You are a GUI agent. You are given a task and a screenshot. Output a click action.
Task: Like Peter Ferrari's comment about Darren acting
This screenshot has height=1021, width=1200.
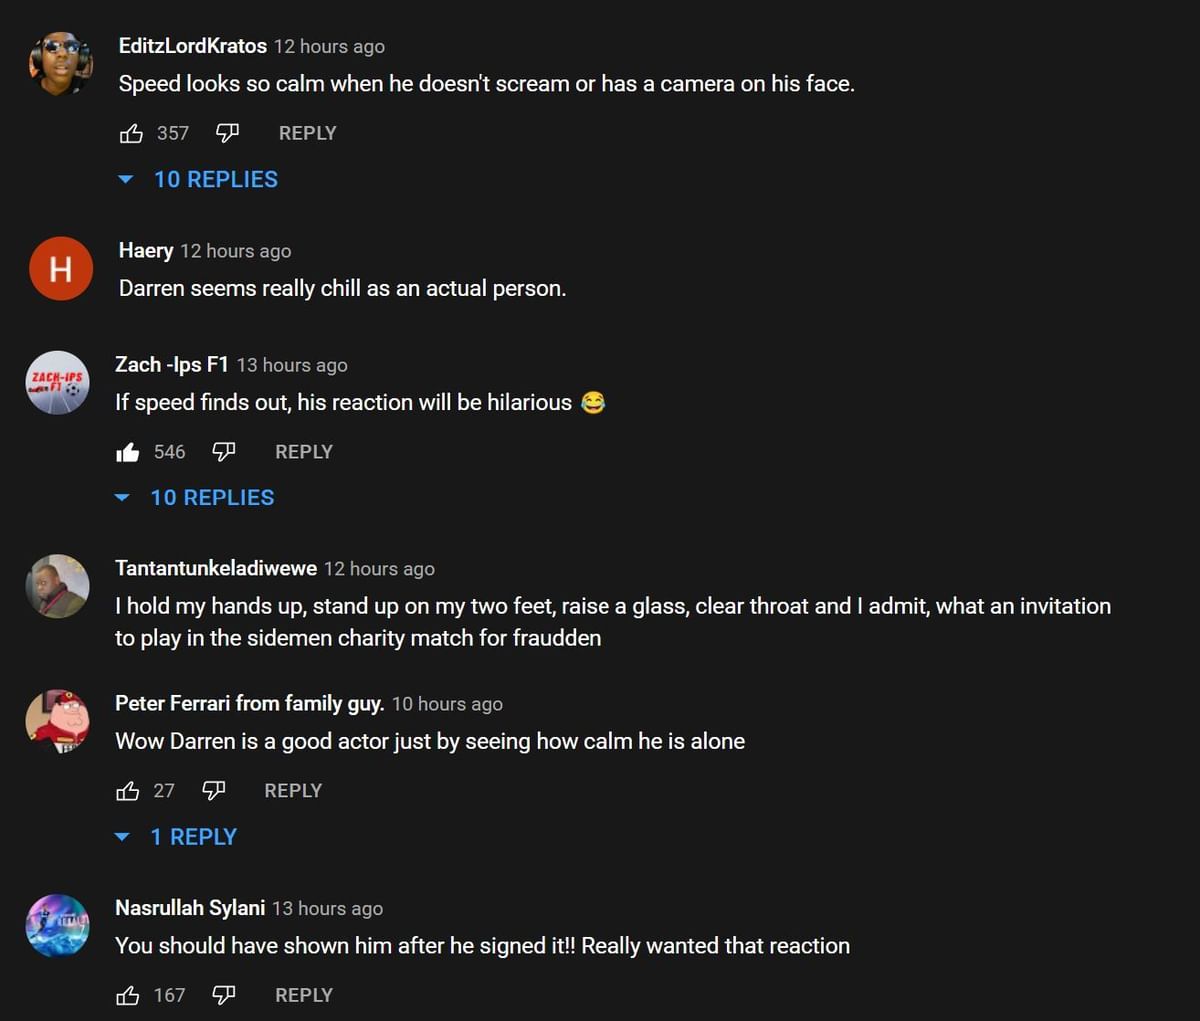click(129, 790)
